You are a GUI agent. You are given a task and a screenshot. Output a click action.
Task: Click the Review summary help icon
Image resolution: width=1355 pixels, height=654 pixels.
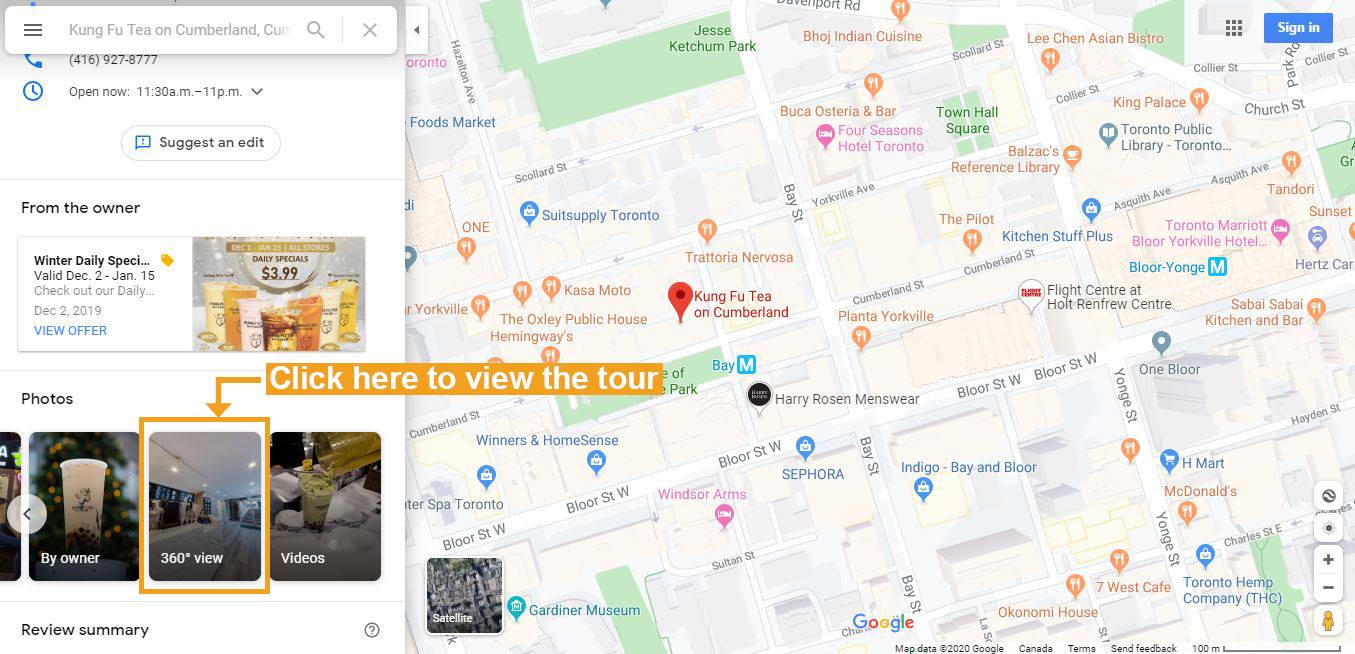(372, 630)
